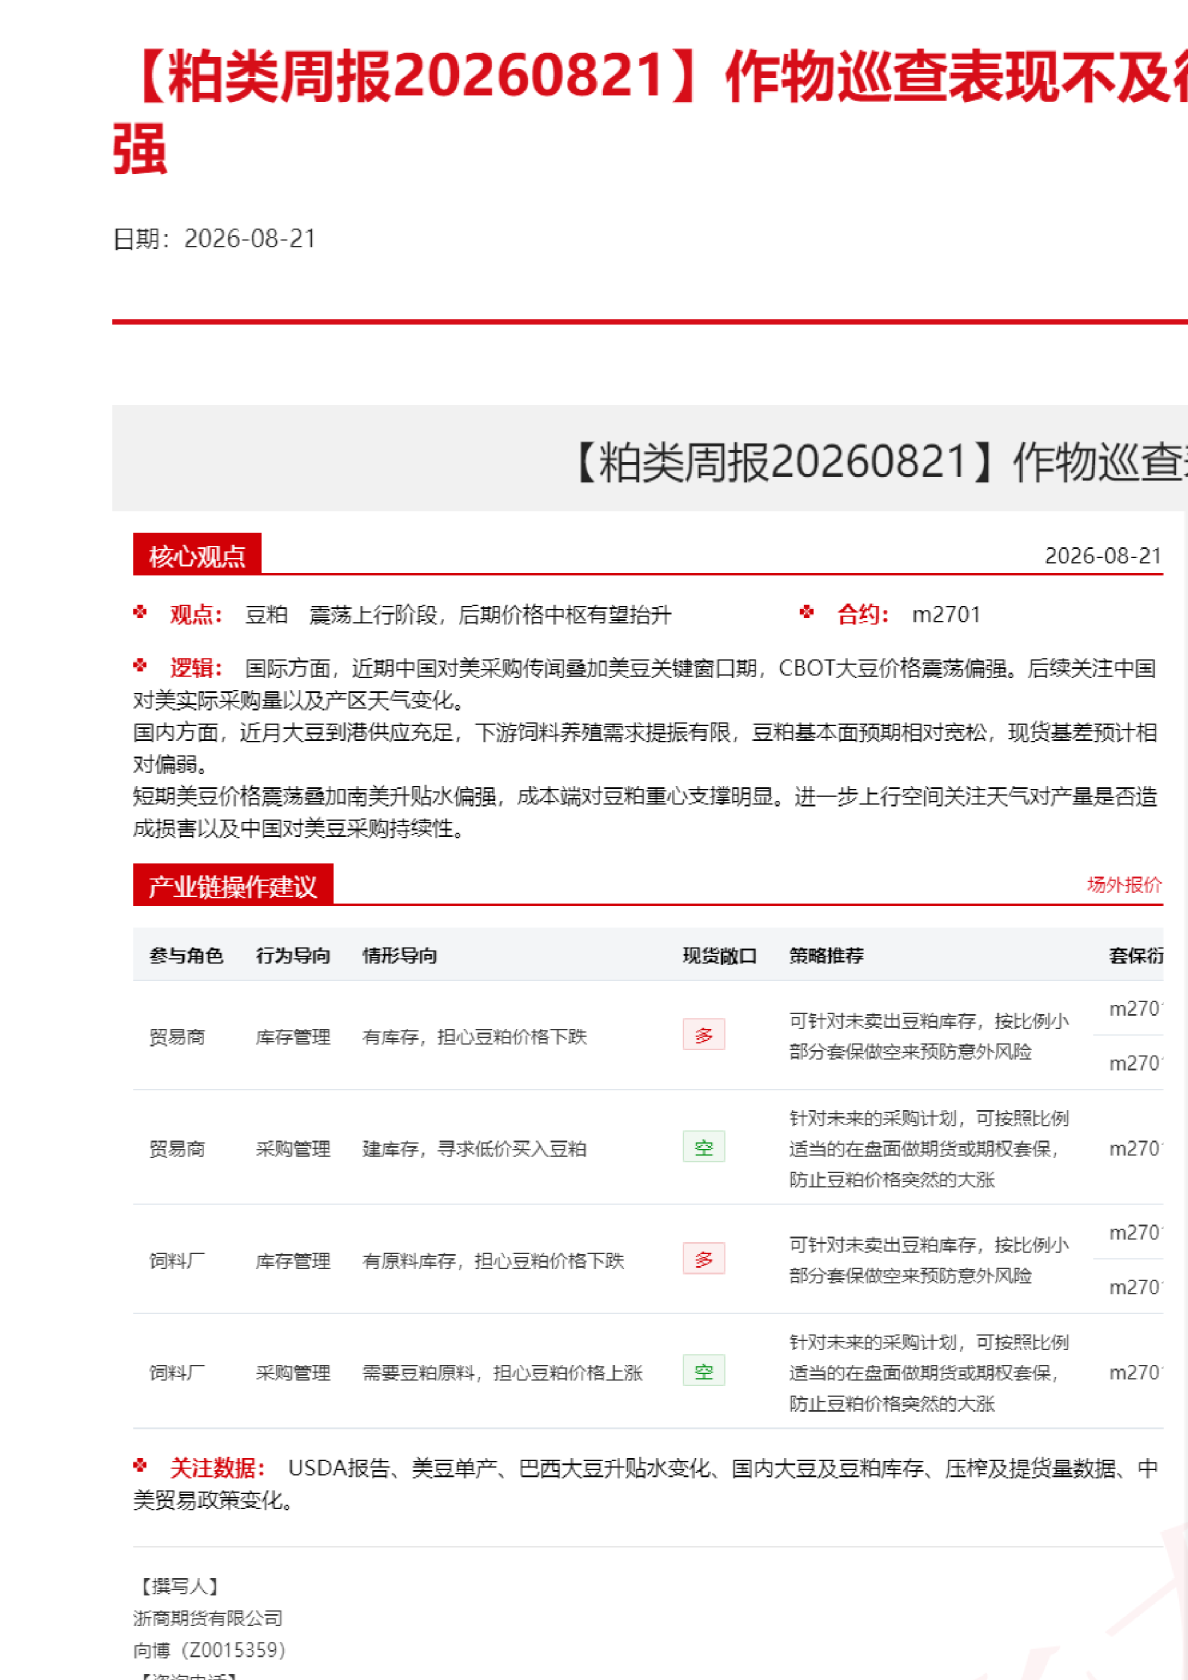Click the 【撰写人】 heading
The width and height of the screenshot is (1188, 1680).
coord(180,1586)
